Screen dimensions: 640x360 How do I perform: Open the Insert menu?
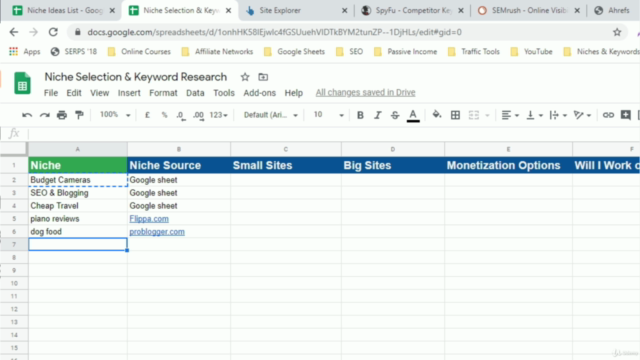coord(129,93)
